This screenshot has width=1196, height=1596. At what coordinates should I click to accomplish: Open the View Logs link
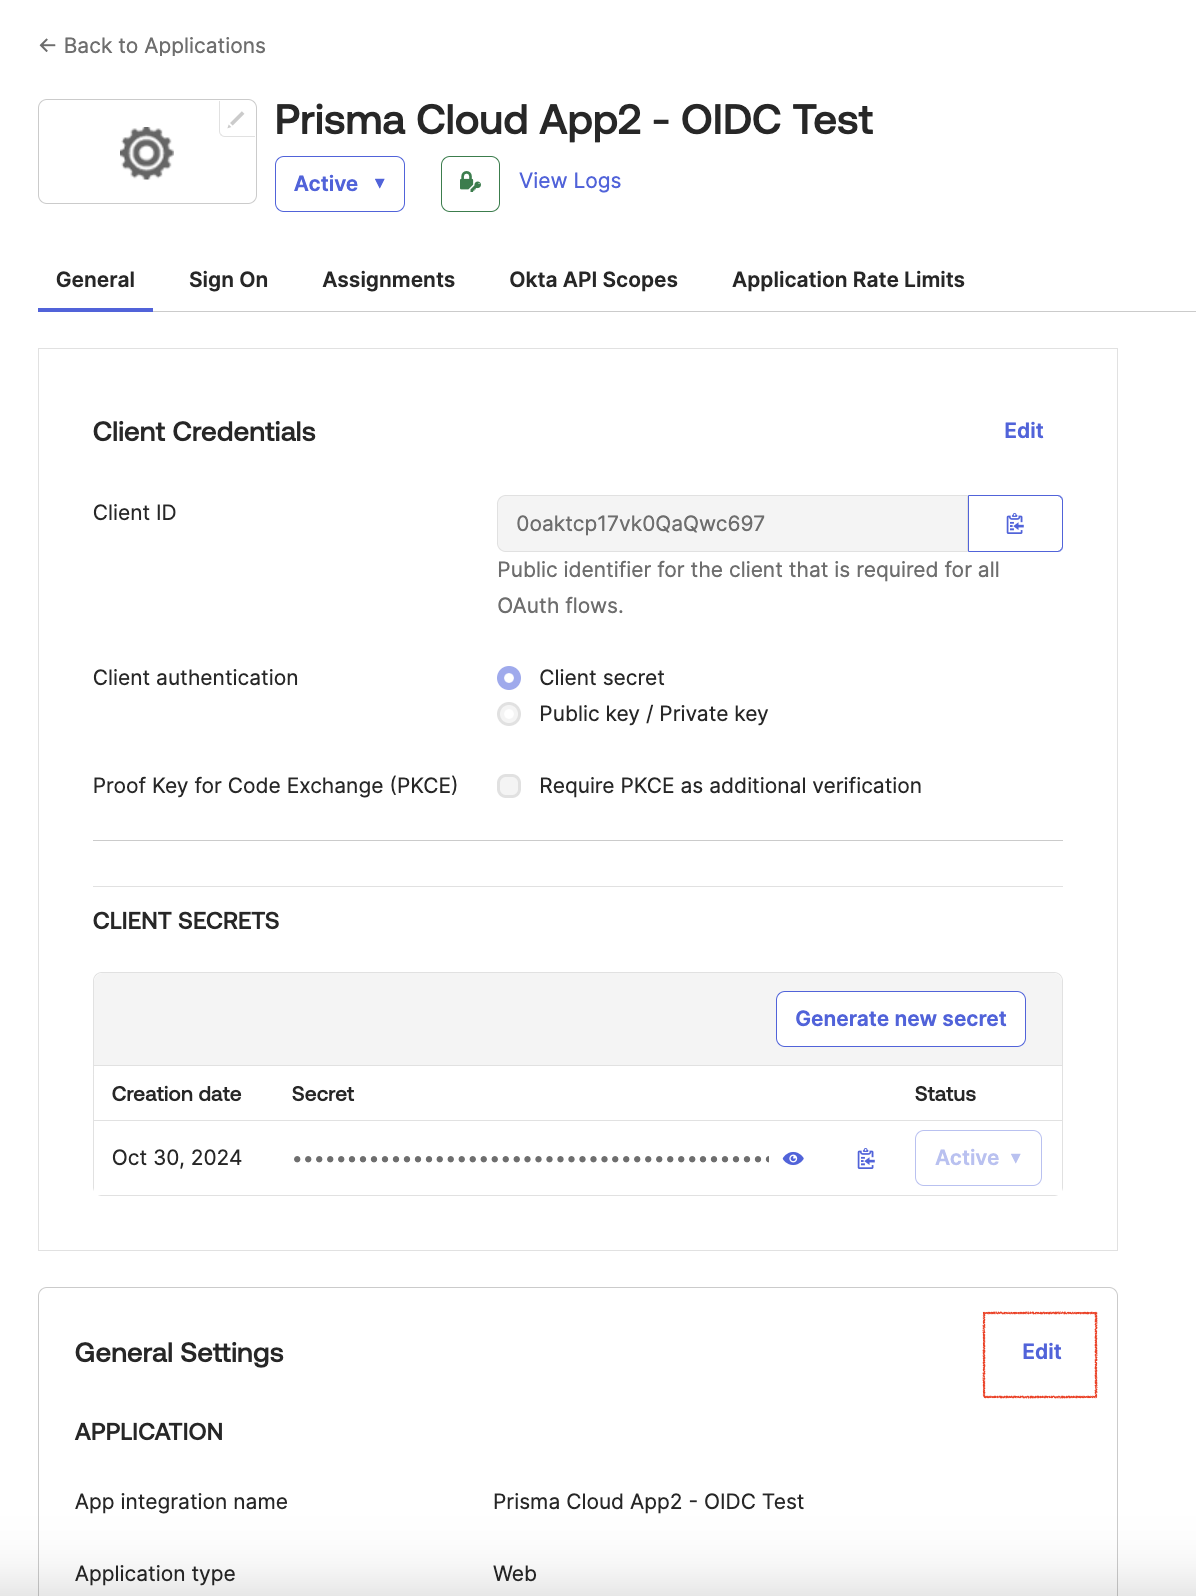click(569, 181)
